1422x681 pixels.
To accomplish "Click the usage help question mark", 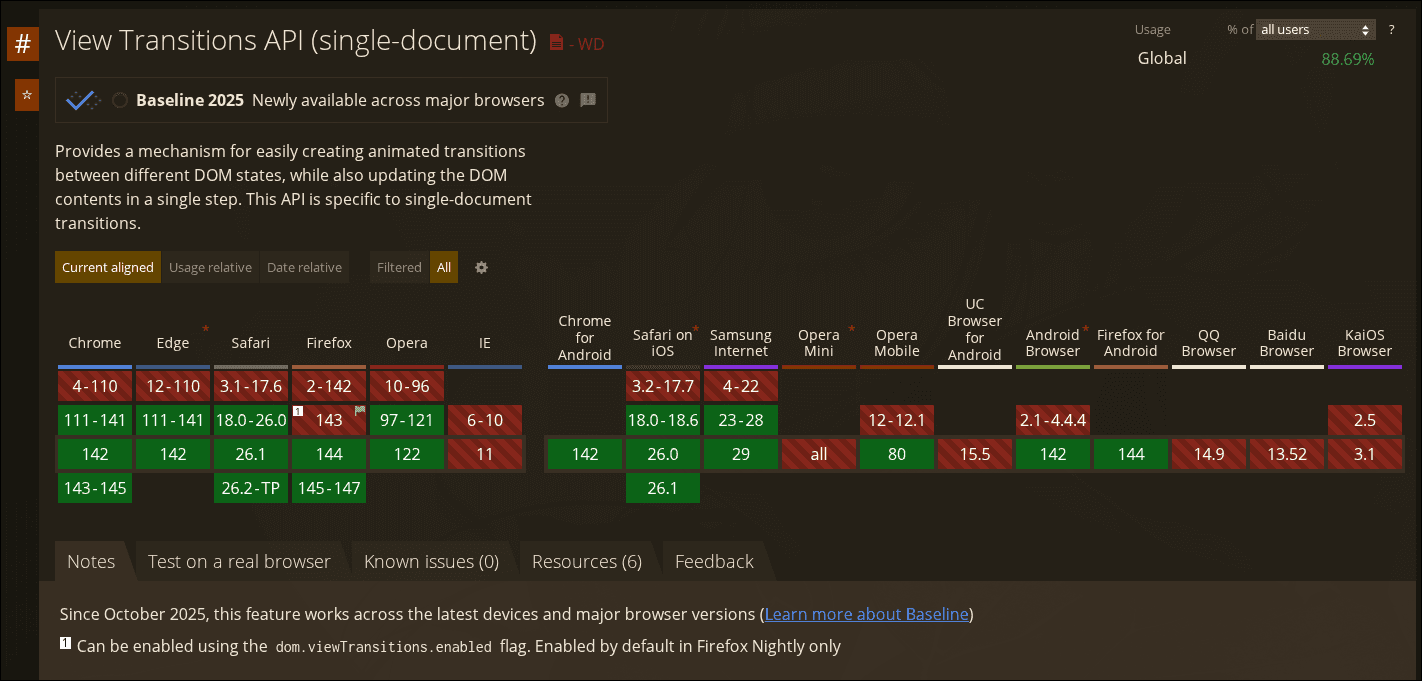I will click(x=1391, y=30).
